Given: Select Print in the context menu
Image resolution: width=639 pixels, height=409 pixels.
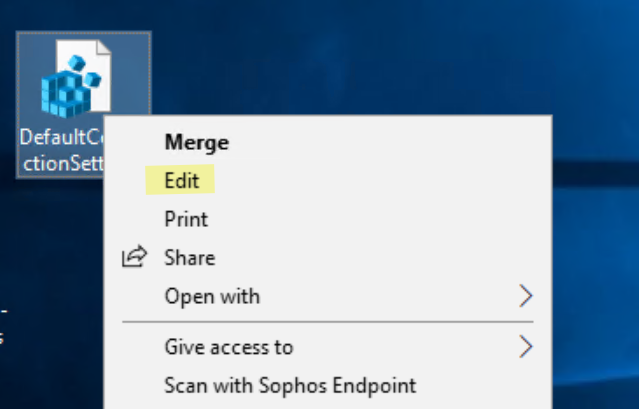Looking at the screenshot, I should (x=186, y=219).
